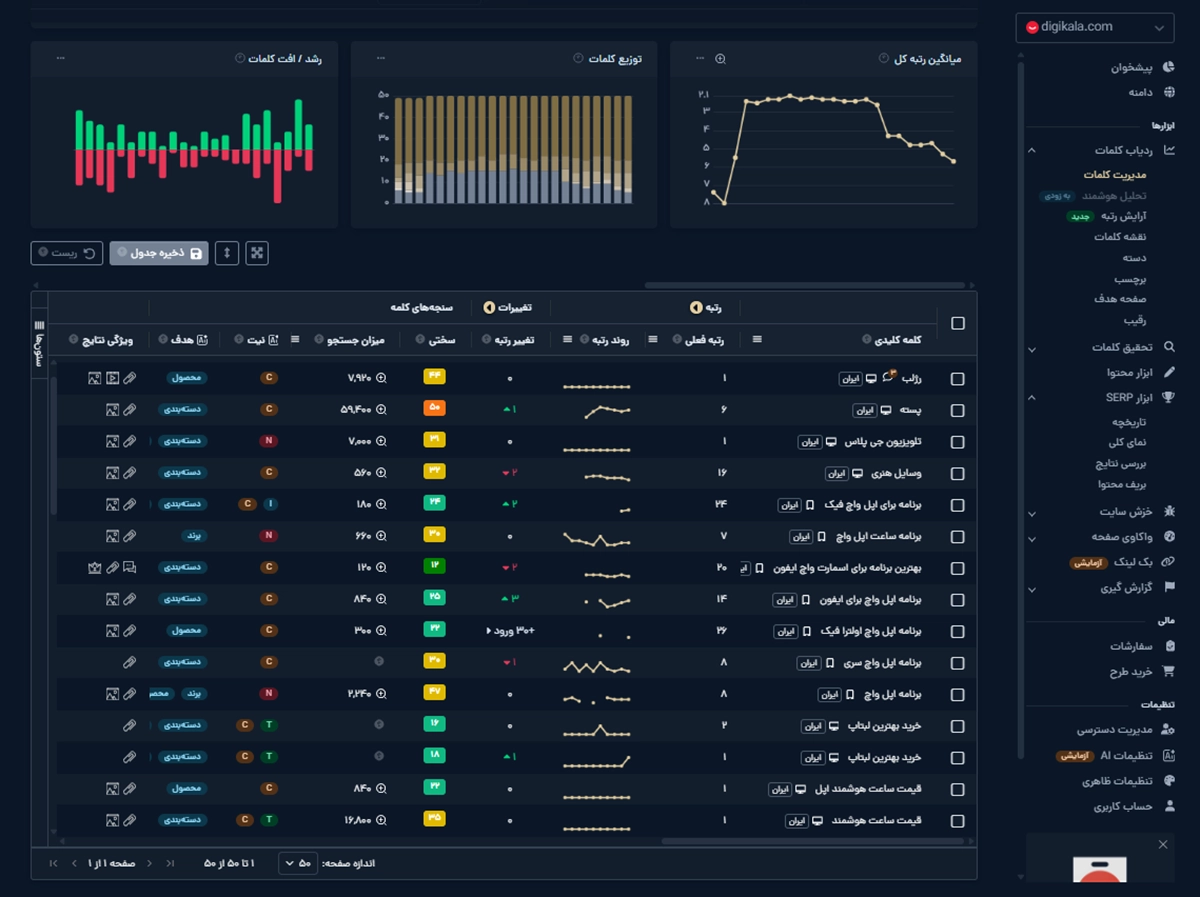Click the محصول target tag in رژلب row
This screenshot has height=897, width=1200.
(187, 378)
